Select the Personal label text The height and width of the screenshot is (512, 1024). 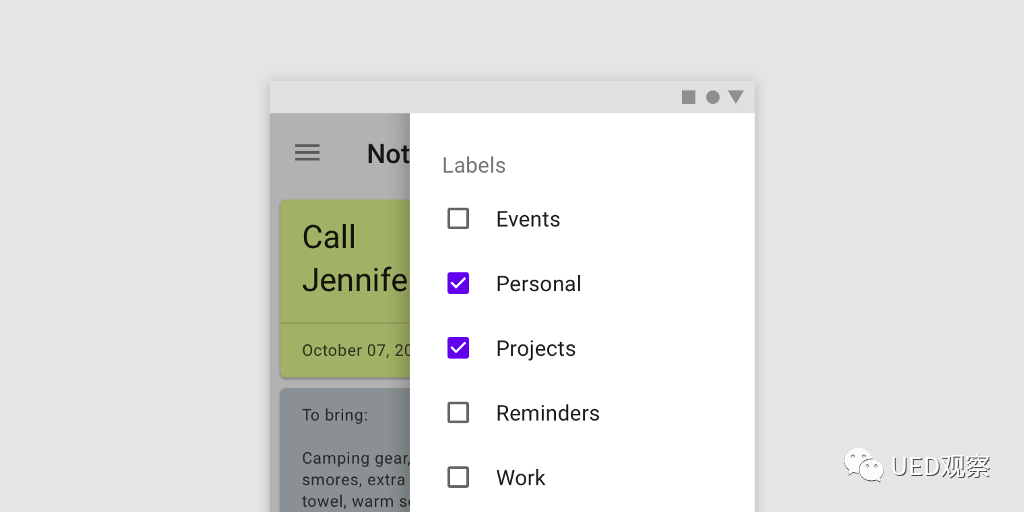[x=538, y=284]
